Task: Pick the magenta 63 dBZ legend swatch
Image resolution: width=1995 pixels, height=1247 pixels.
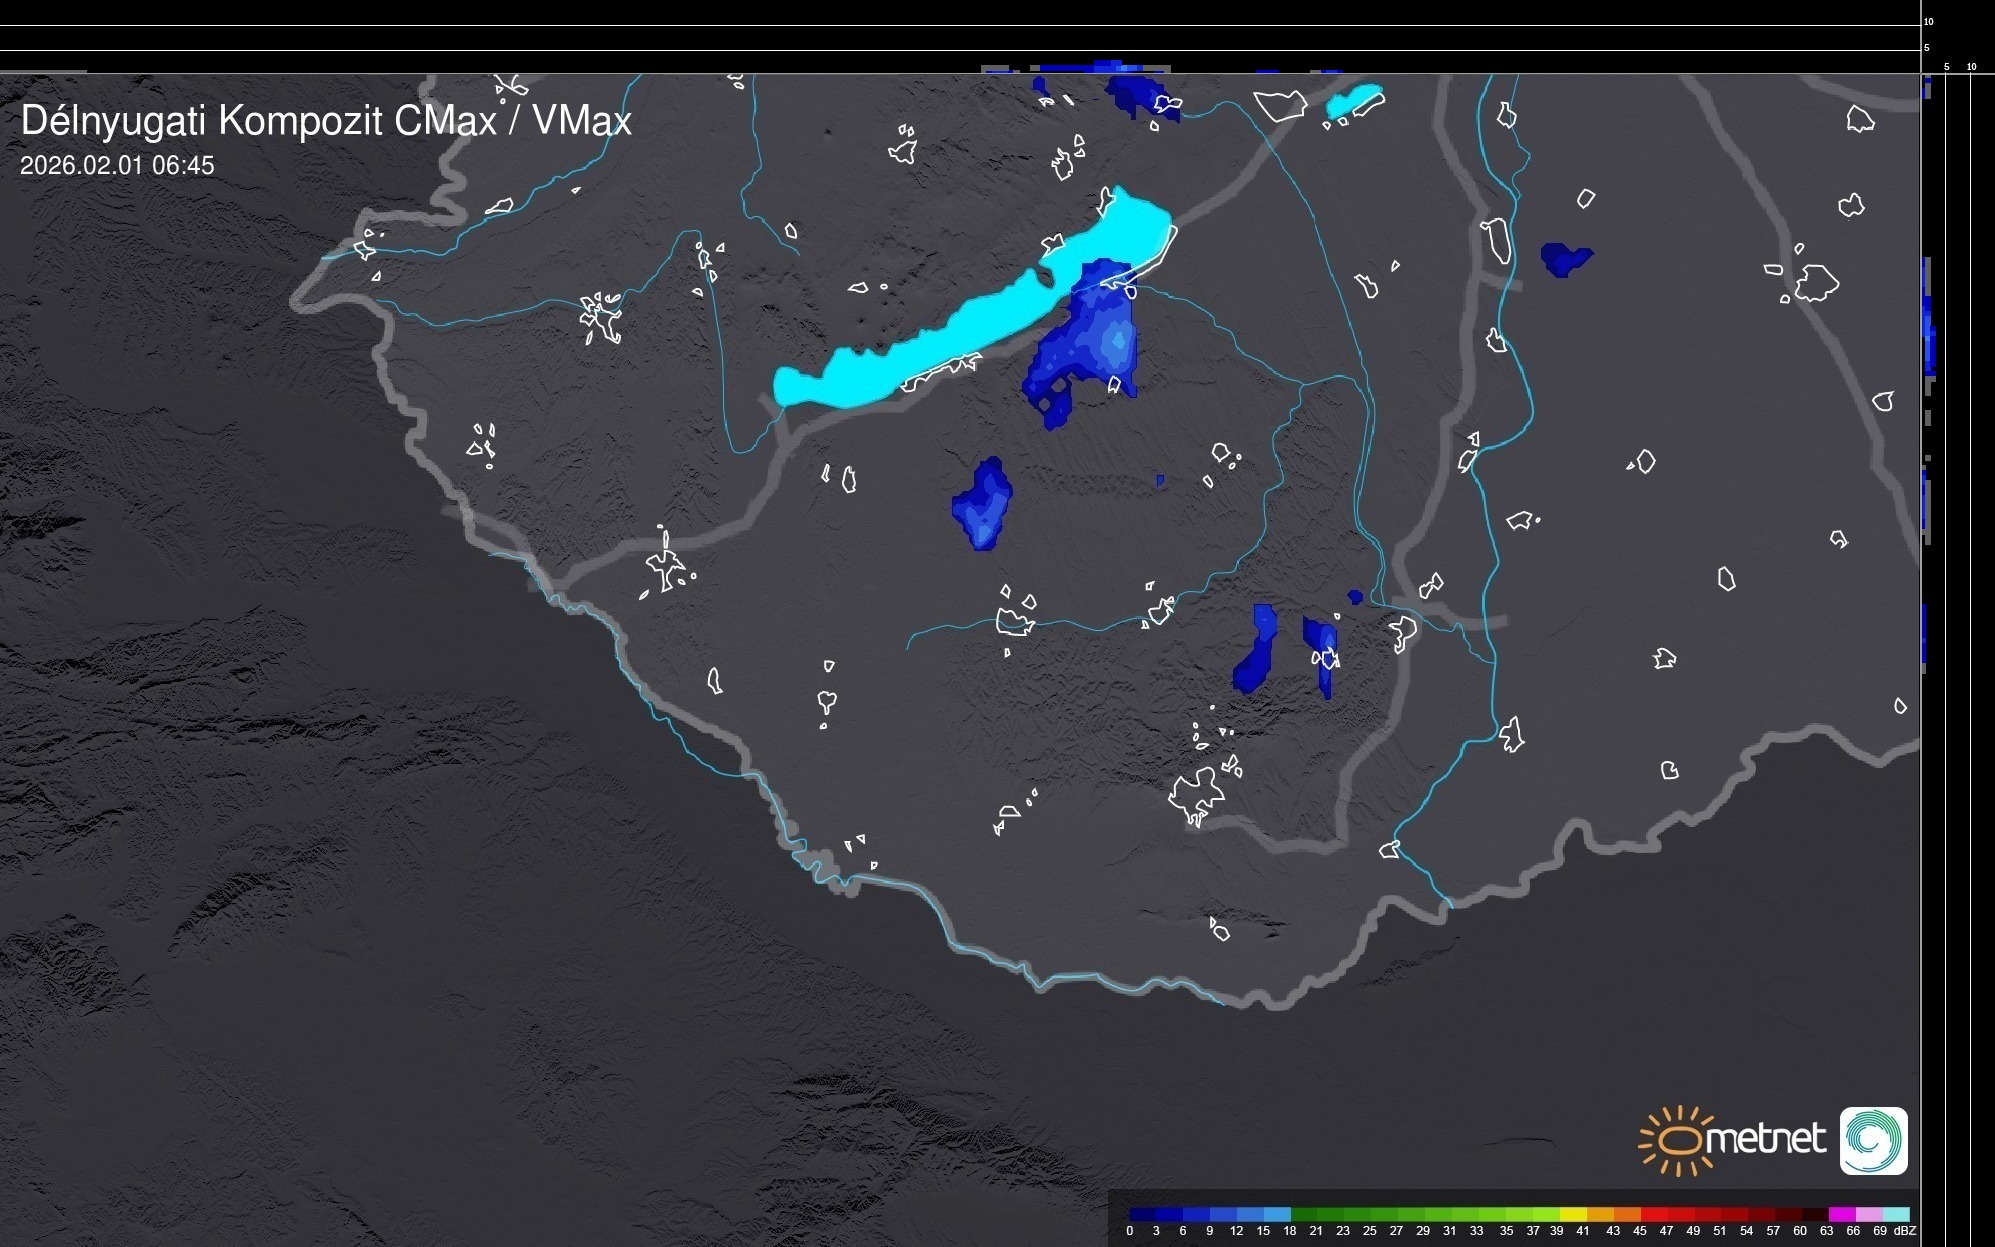Action: (x=1841, y=1214)
